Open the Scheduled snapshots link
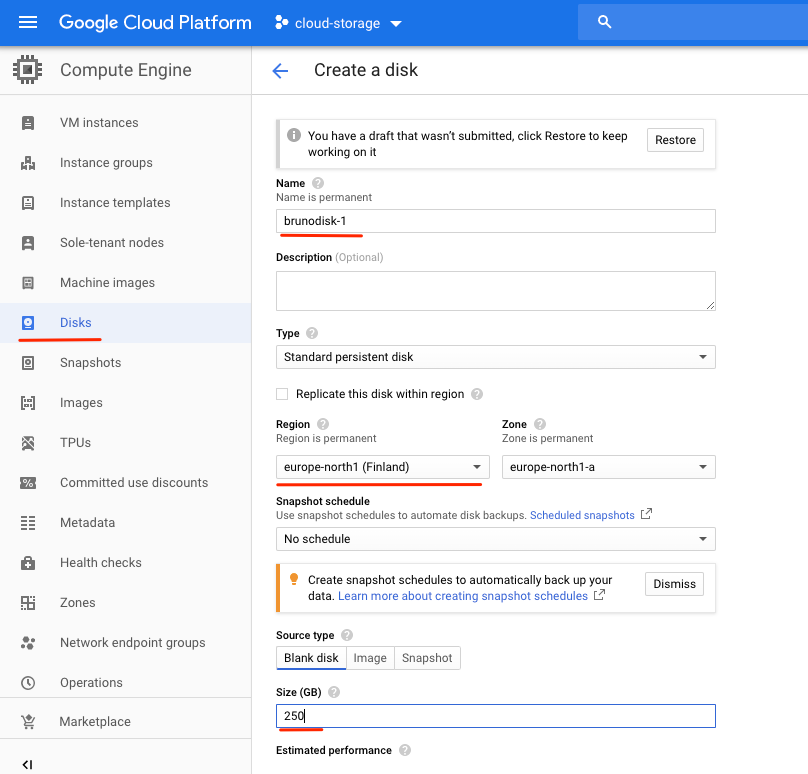The height and width of the screenshot is (774, 808). (x=582, y=515)
